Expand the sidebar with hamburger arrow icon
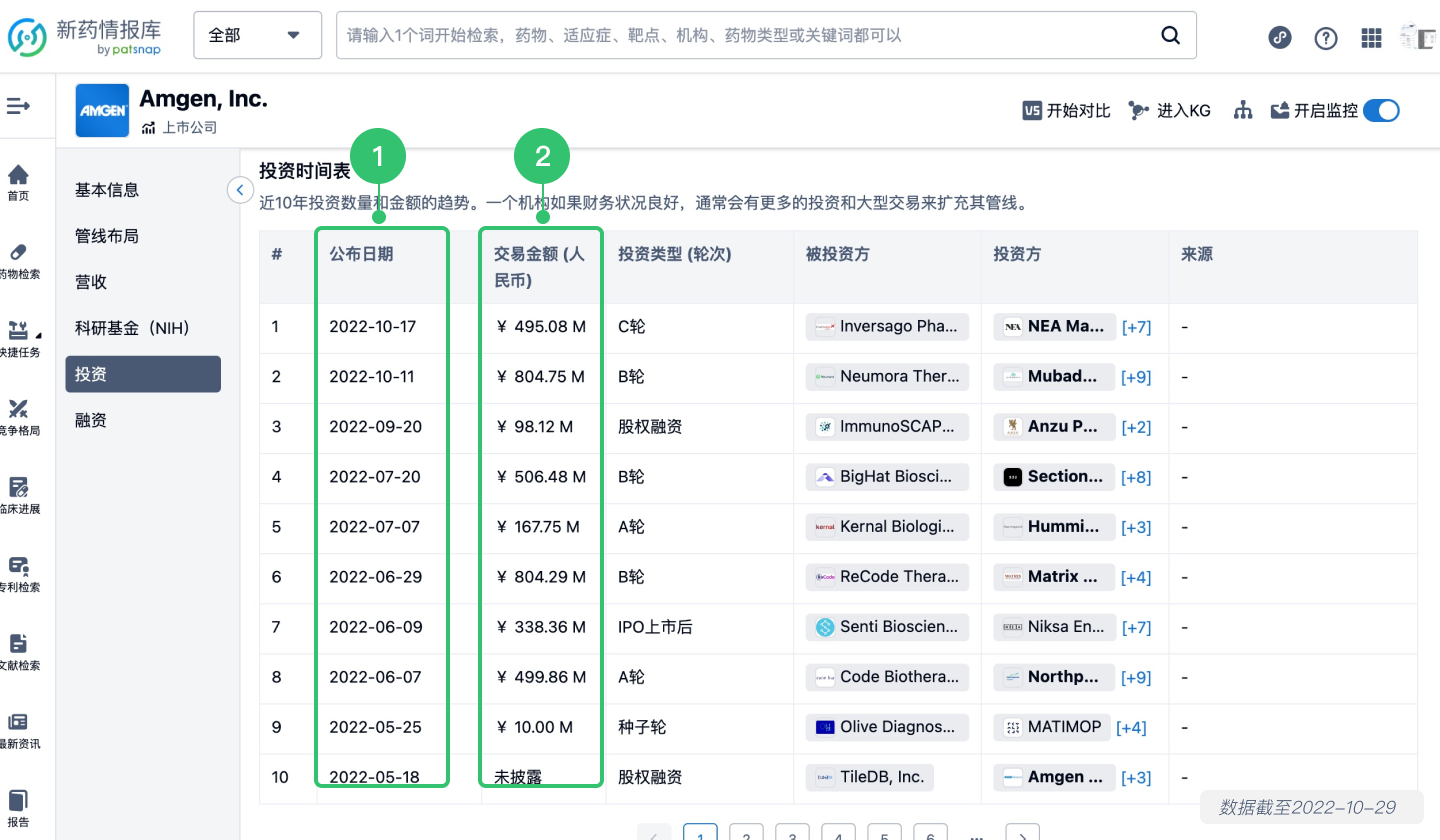Image resolution: width=1440 pixels, height=840 pixels. [18, 105]
